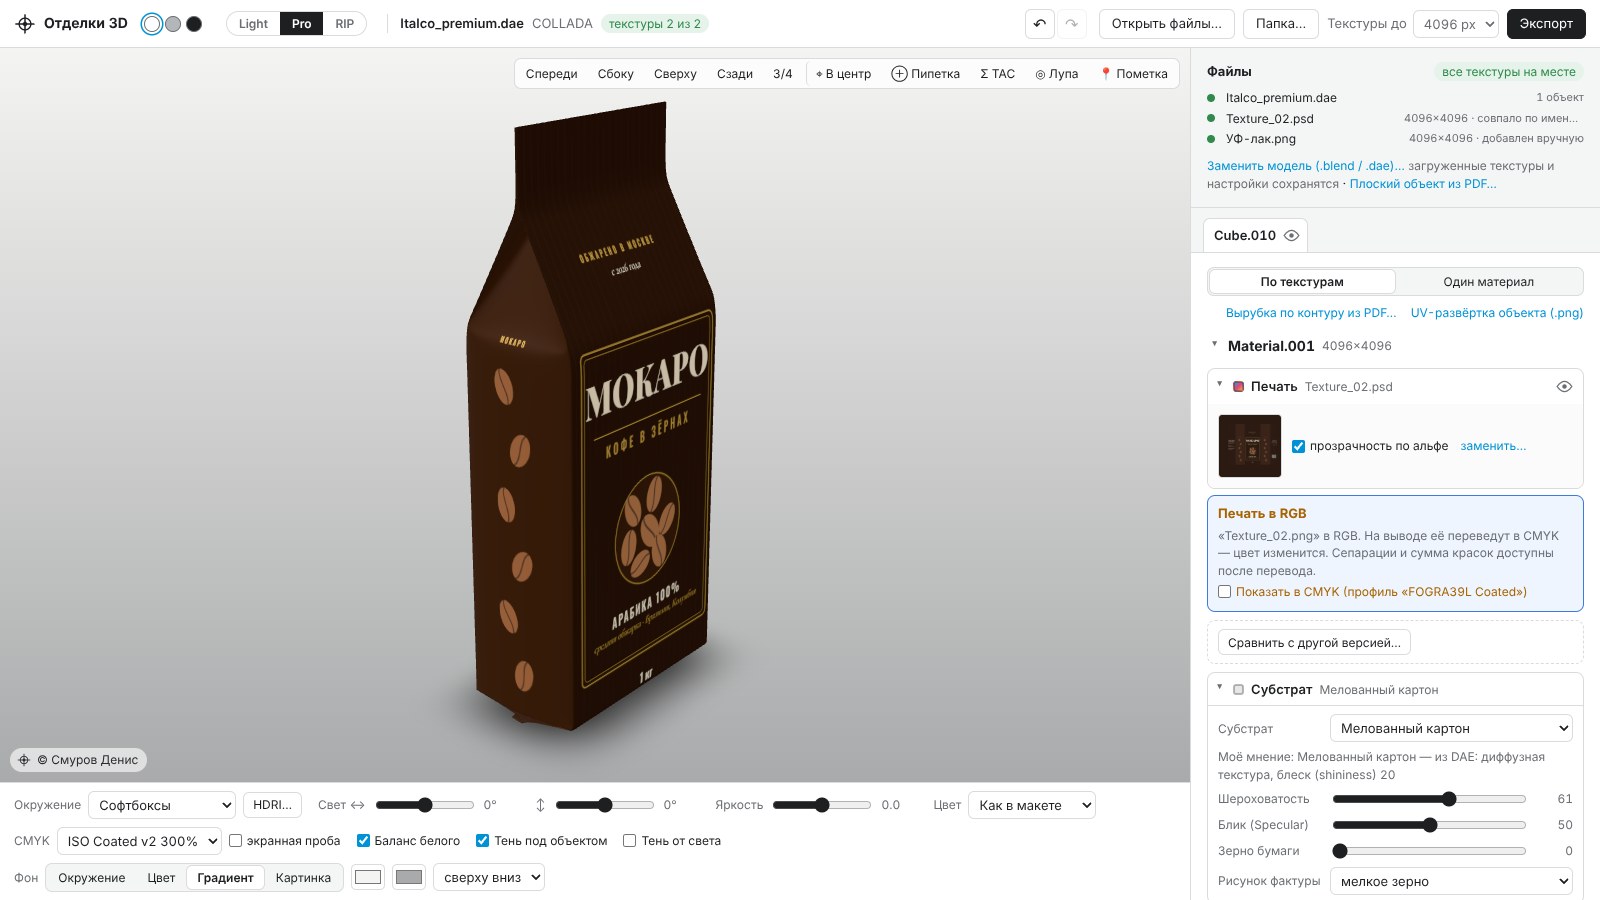Click the Экспорт button
Image resolution: width=1600 pixels, height=900 pixels.
[1546, 24]
